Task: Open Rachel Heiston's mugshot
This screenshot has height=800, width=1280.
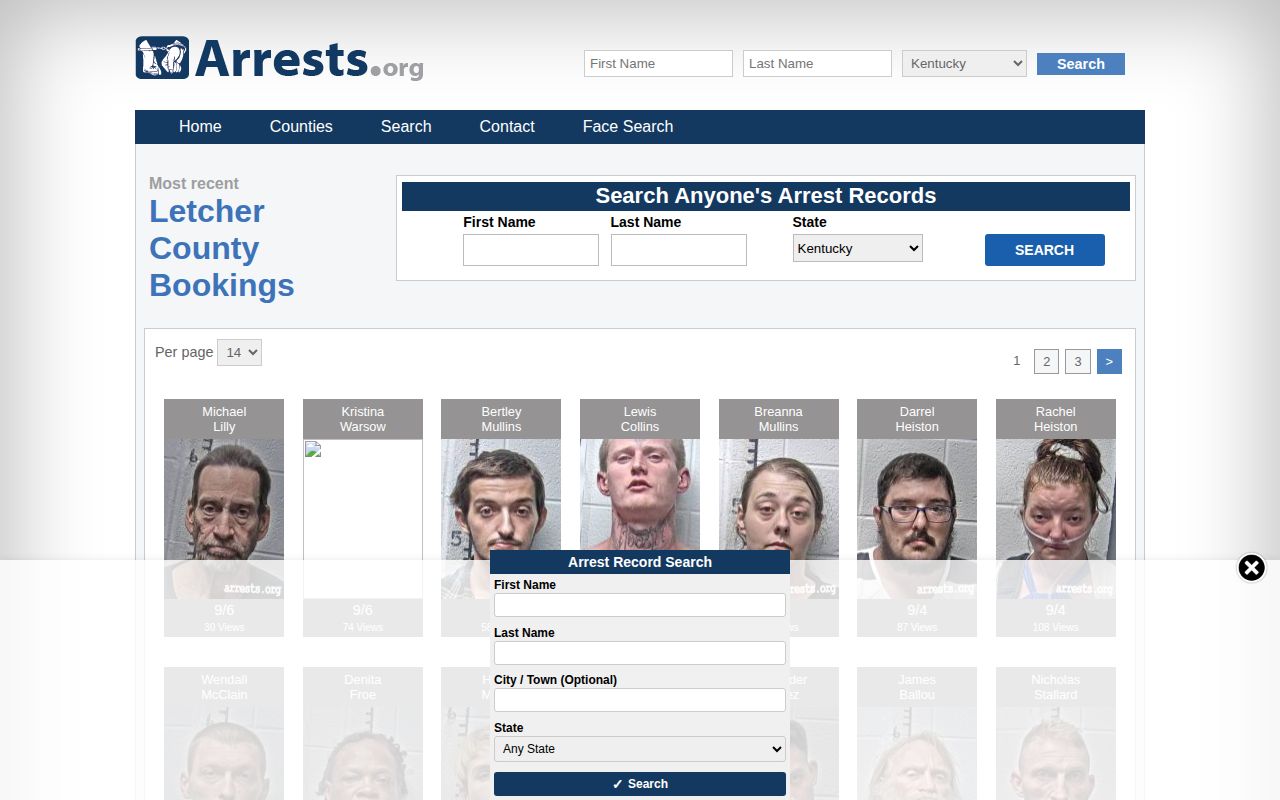Action: click(x=1056, y=518)
